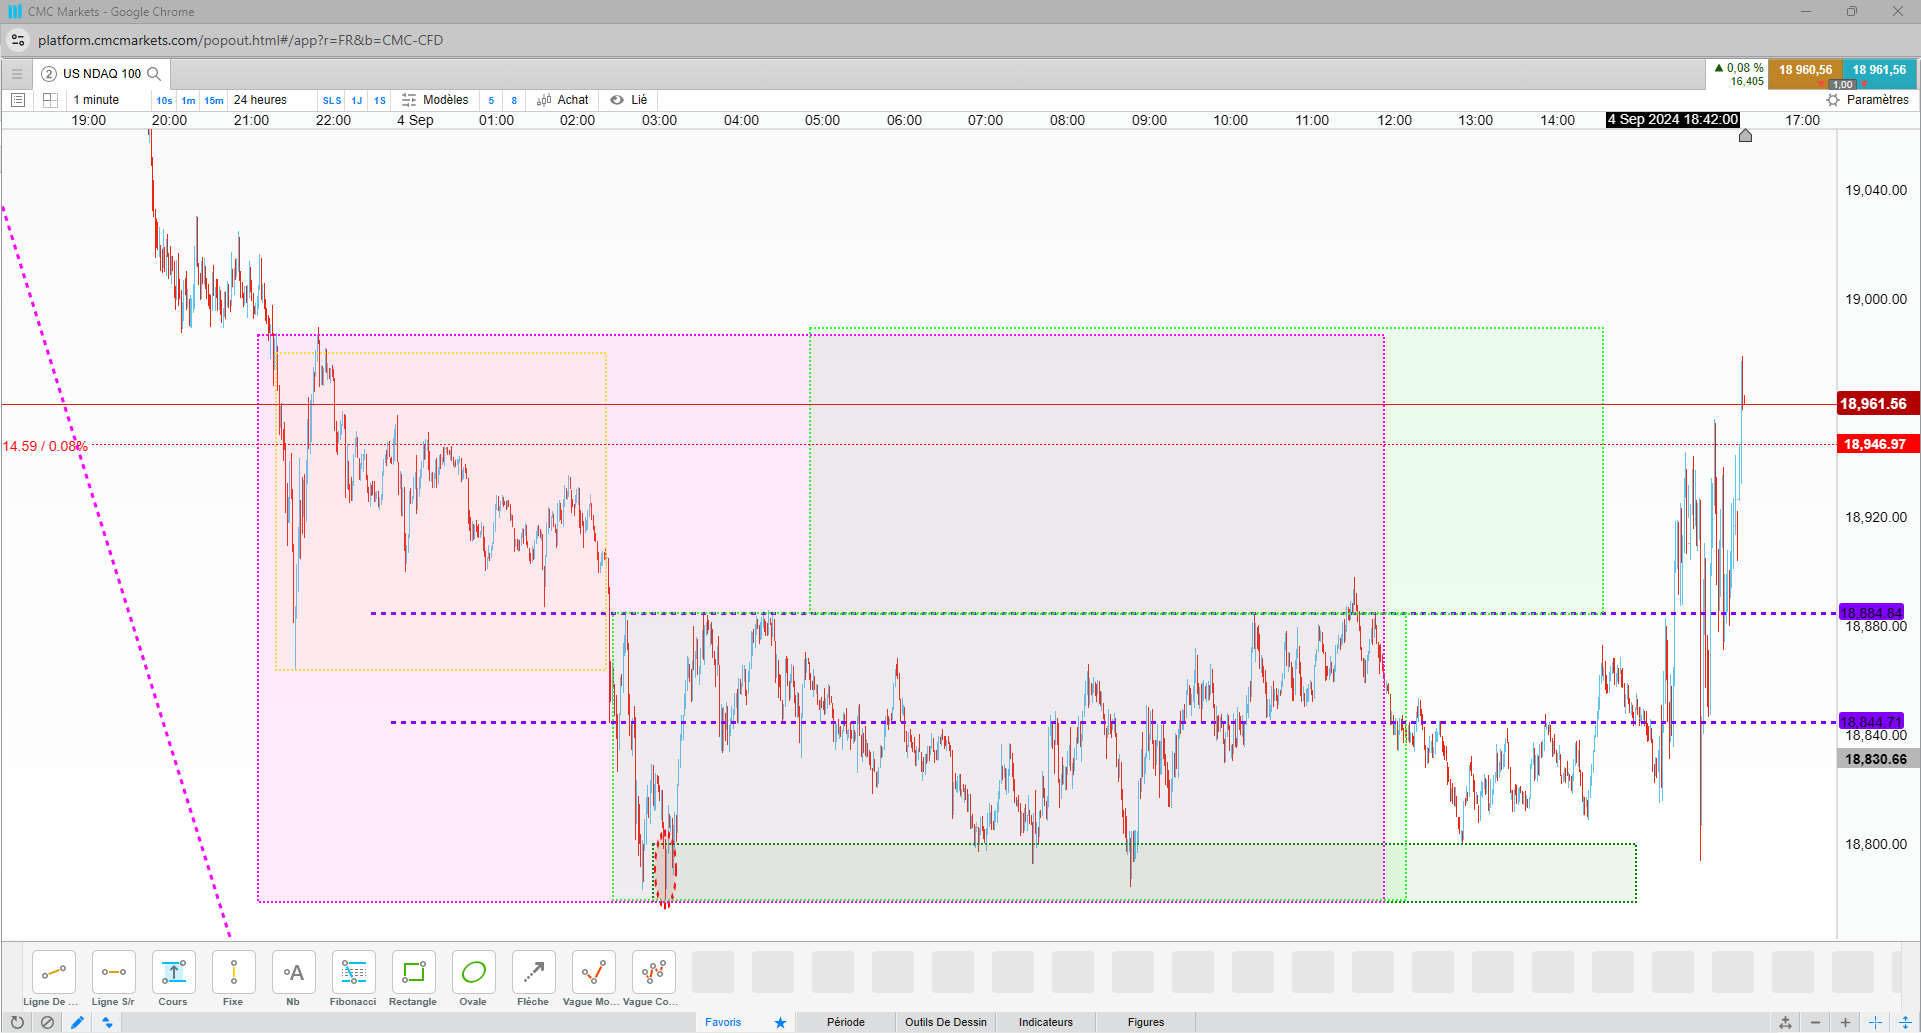1921x1033 pixels.
Task: Open the Figures tab
Action: [1146, 1022]
